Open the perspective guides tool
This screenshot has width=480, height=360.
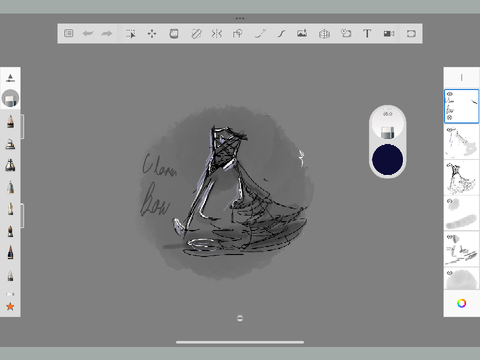click(x=324, y=34)
